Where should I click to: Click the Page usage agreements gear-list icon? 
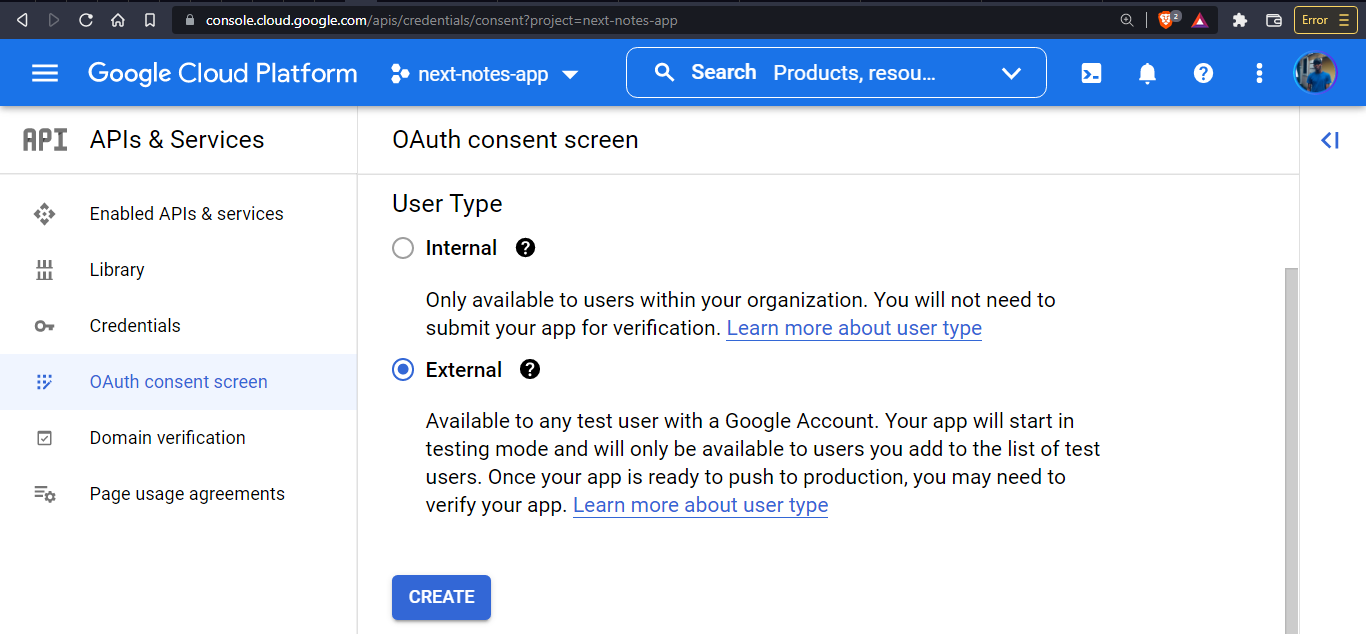pyautogui.click(x=44, y=494)
